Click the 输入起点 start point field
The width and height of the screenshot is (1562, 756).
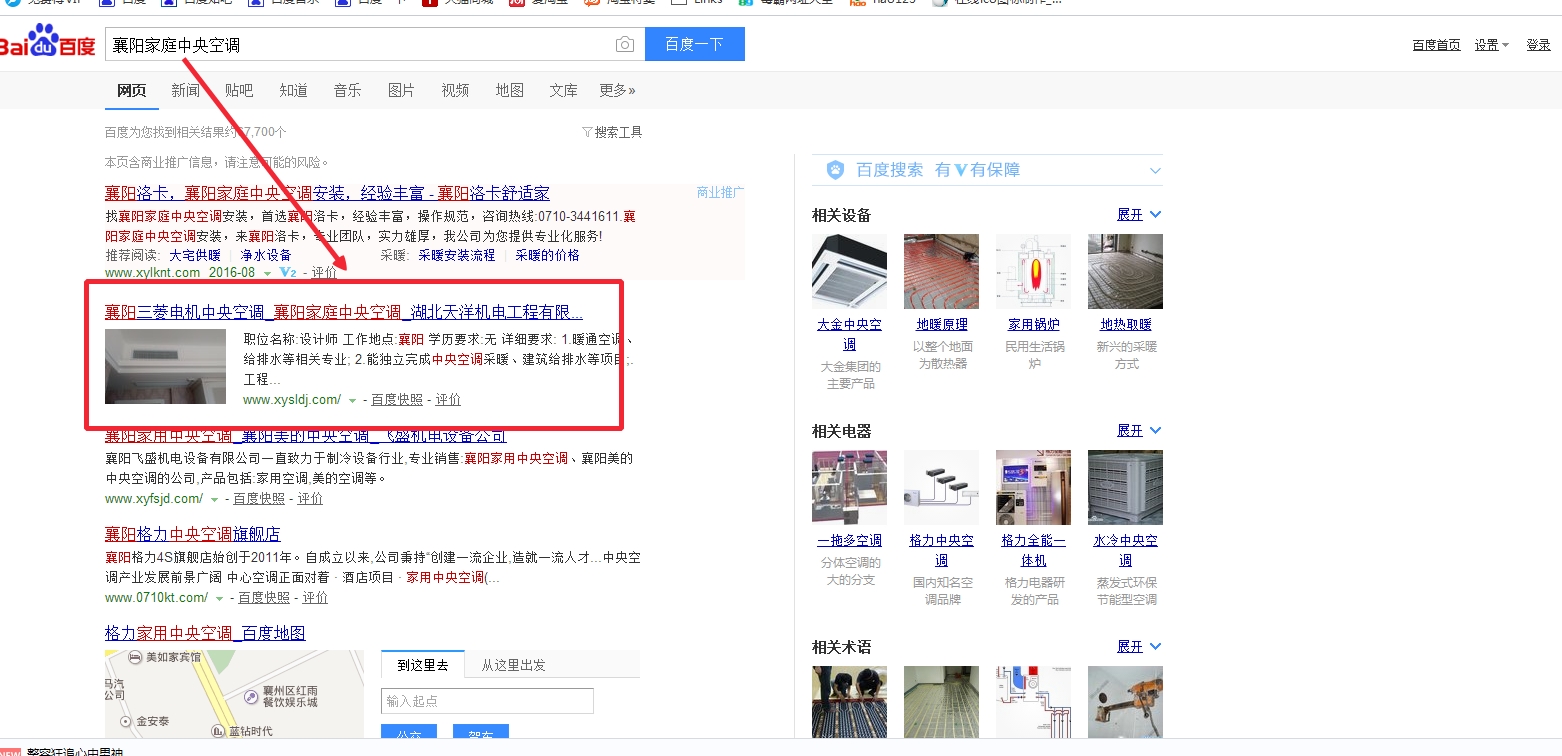[x=487, y=701]
